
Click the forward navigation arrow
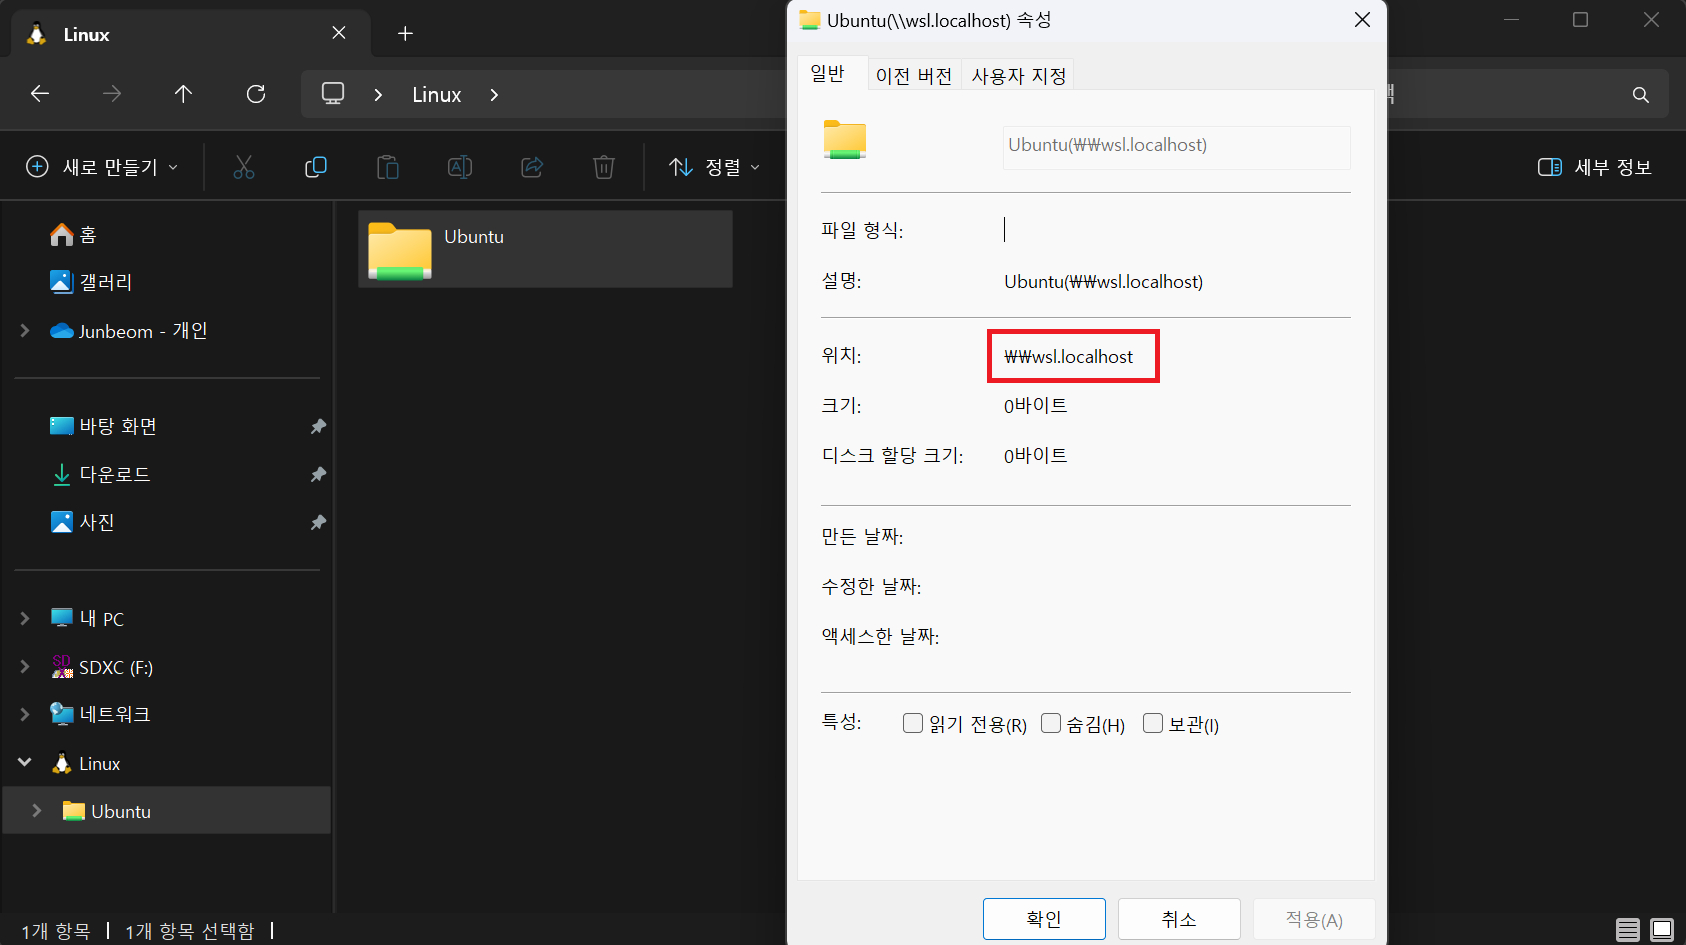click(112, 94)
